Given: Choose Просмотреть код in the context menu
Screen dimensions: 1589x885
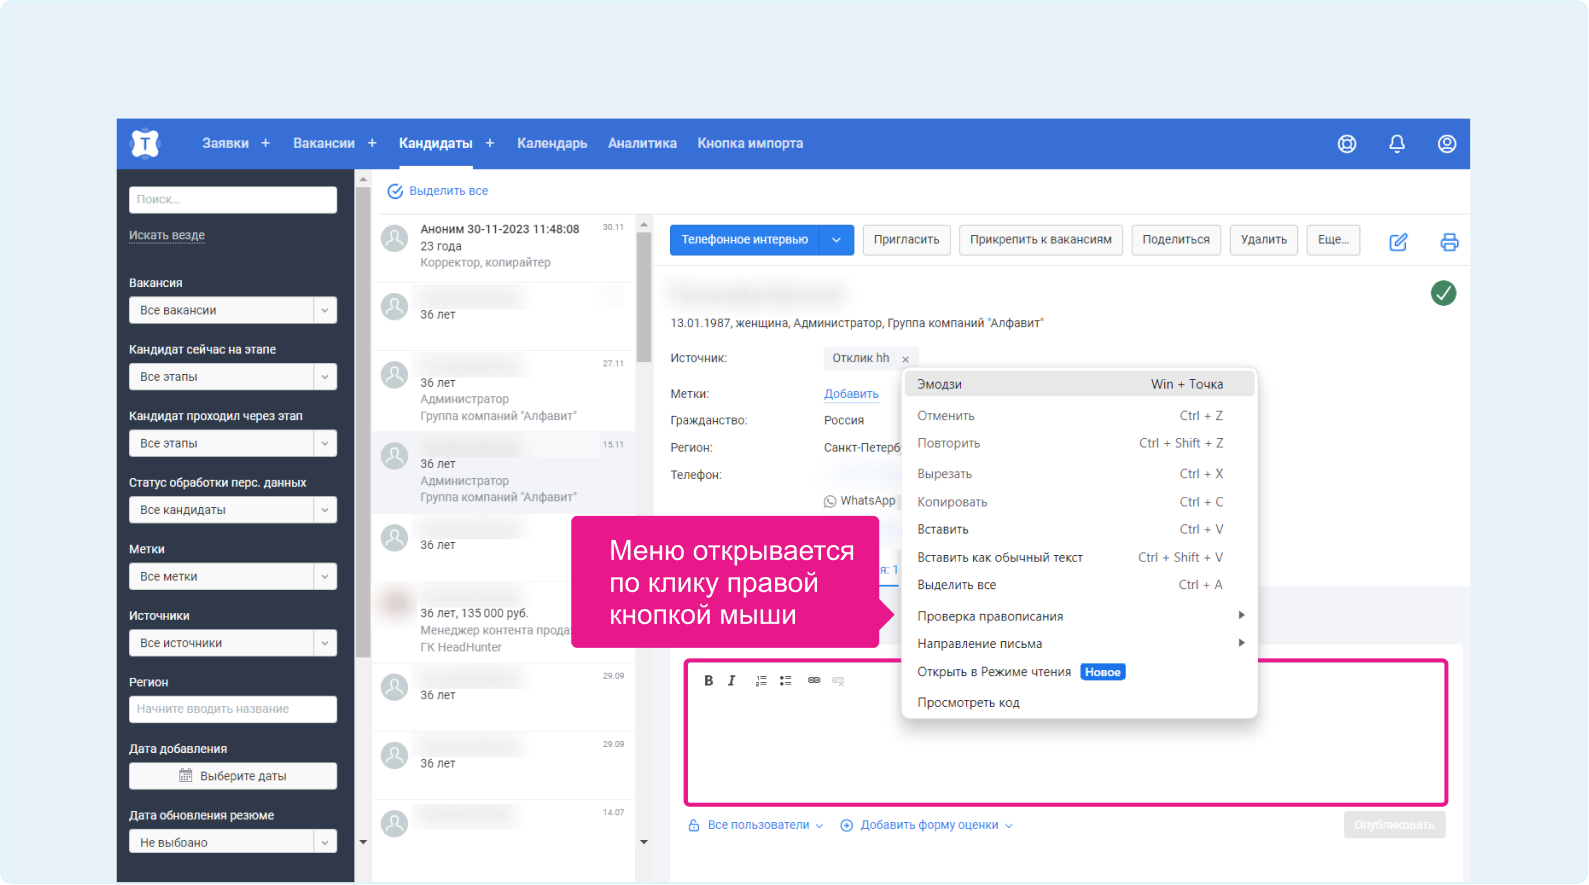Looking at the screenshot, I should click(1079, 703).
